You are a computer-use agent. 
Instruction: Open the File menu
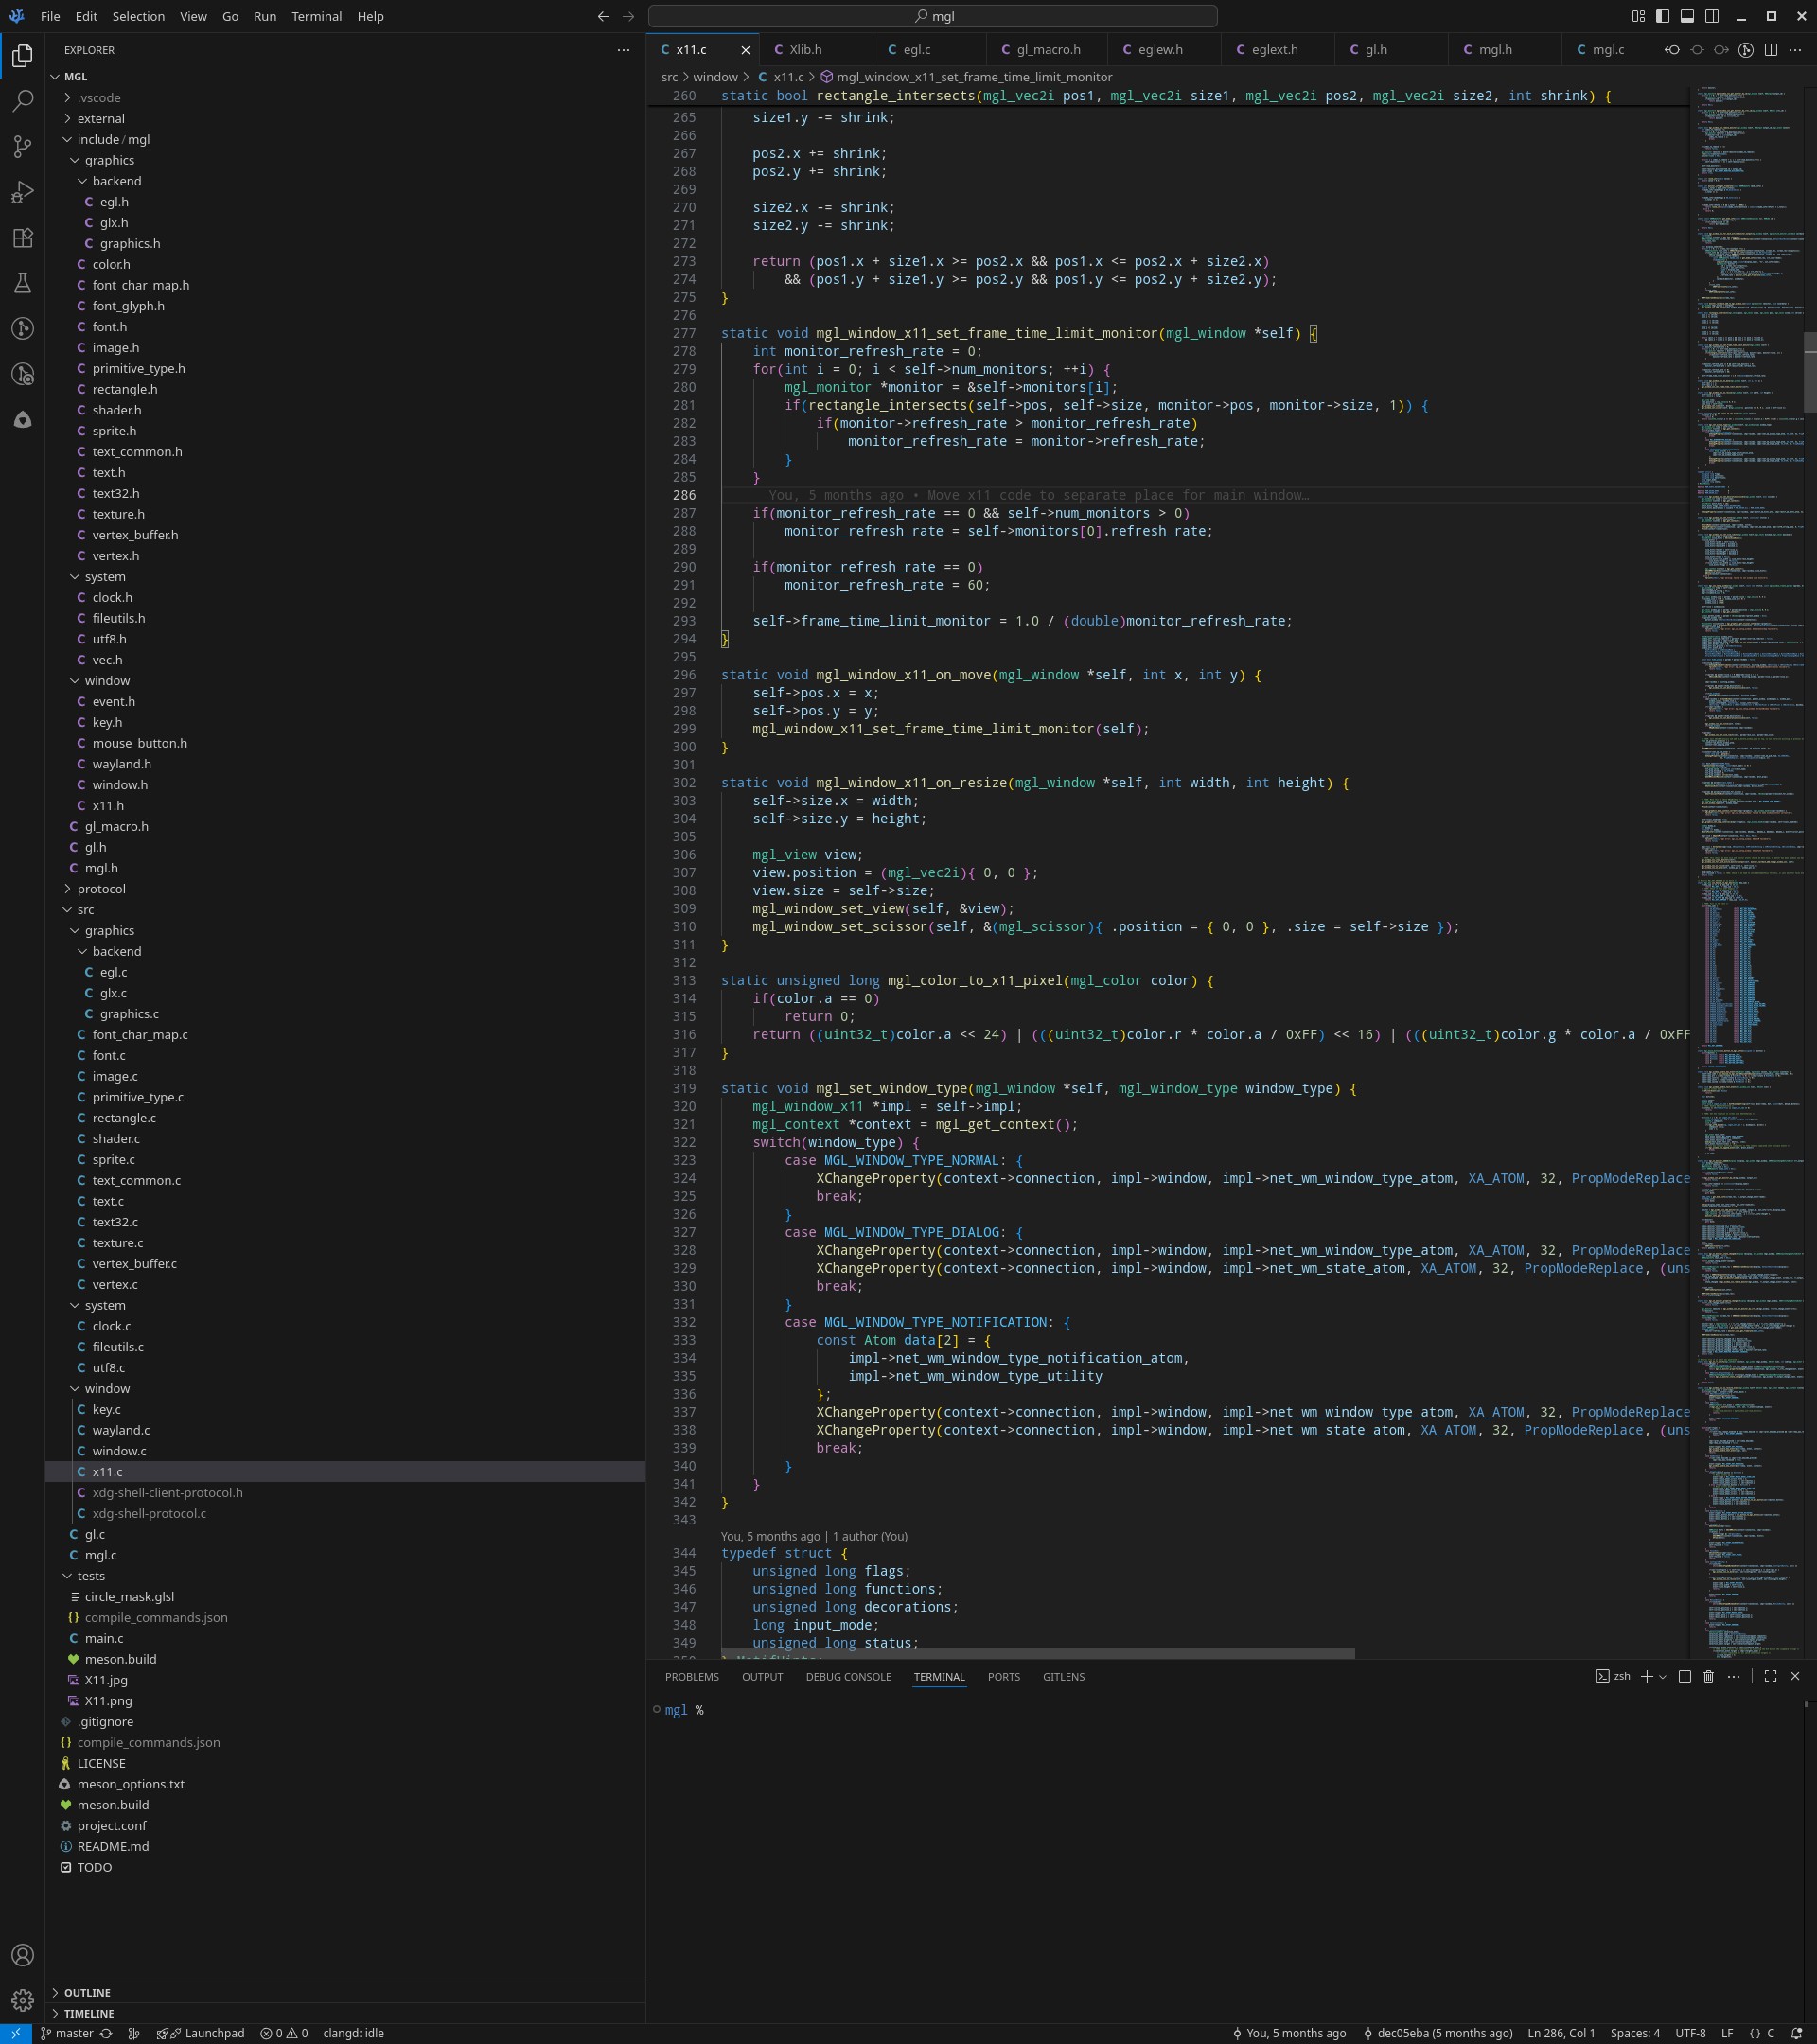click(50, 16)
